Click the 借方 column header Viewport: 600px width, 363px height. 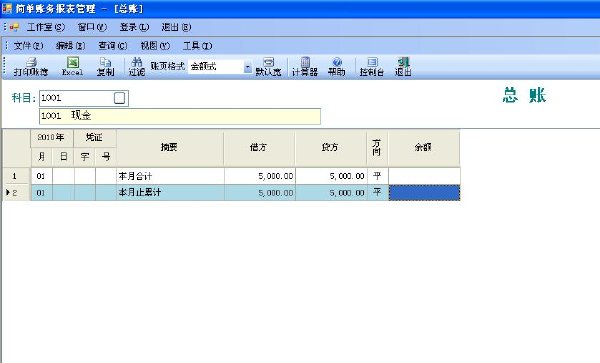click(259, 148)
